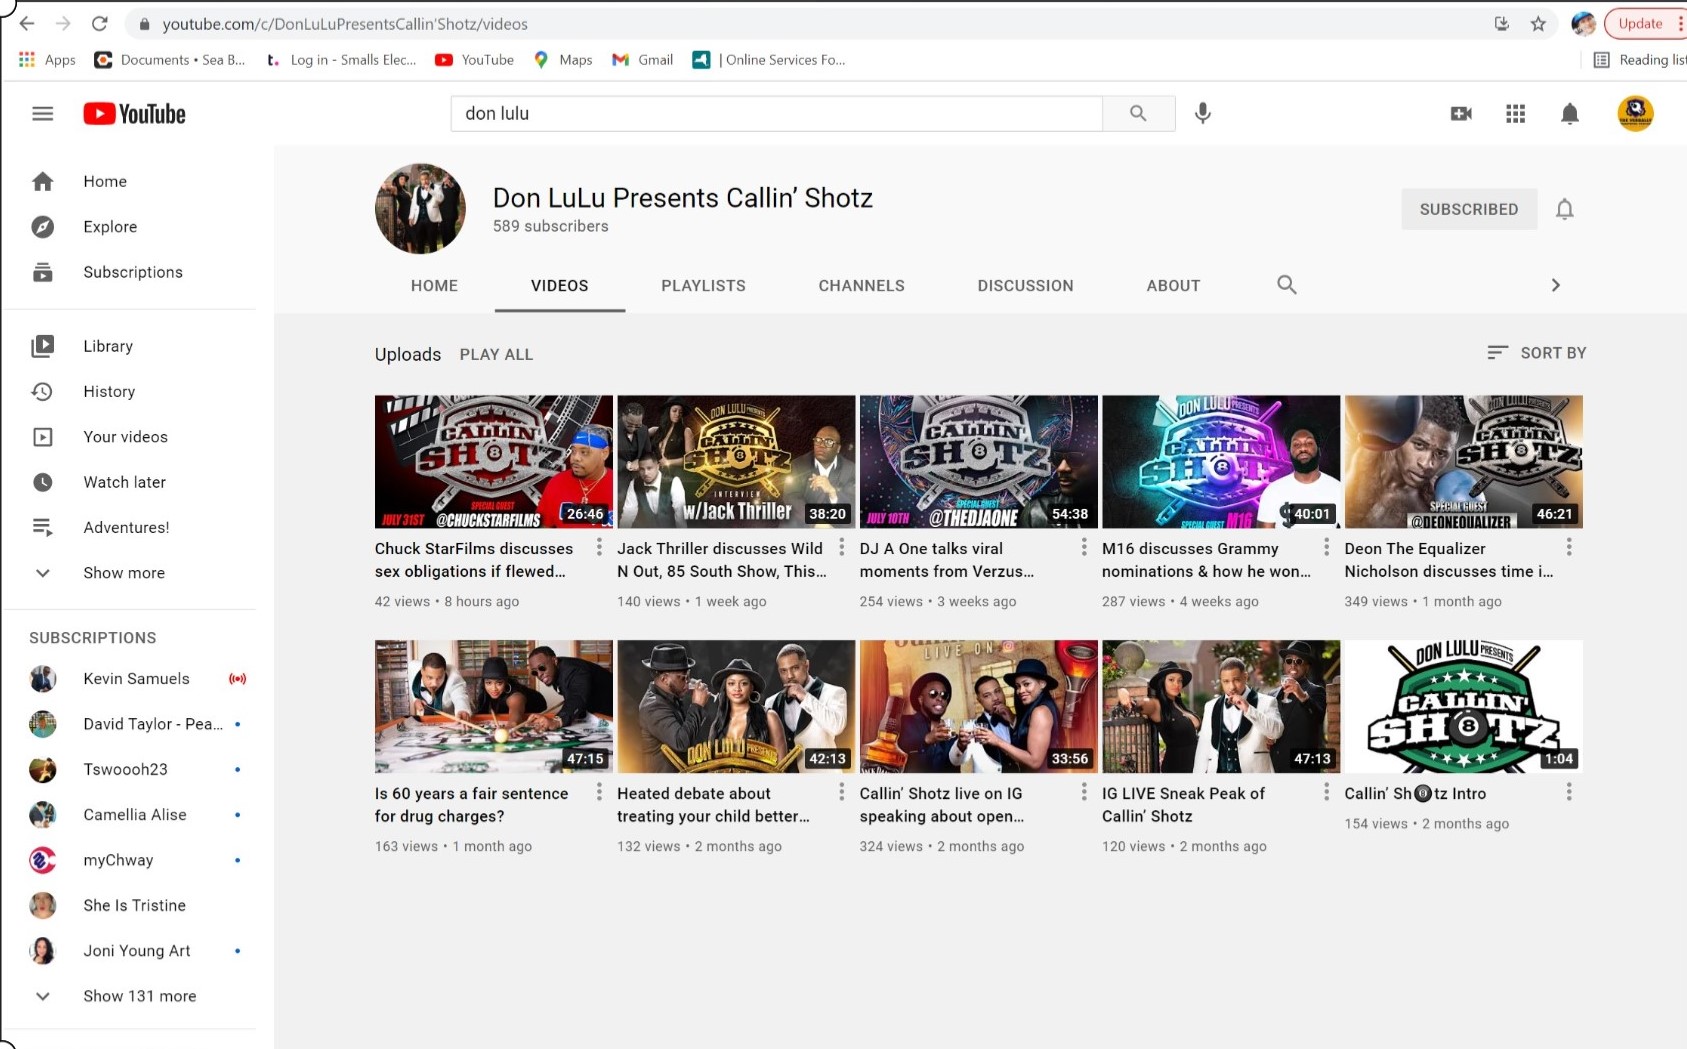1687x1049 pixels.
Task: Open the Callin' Shotz Intro thumbnail
Action: coord(1464,707)
